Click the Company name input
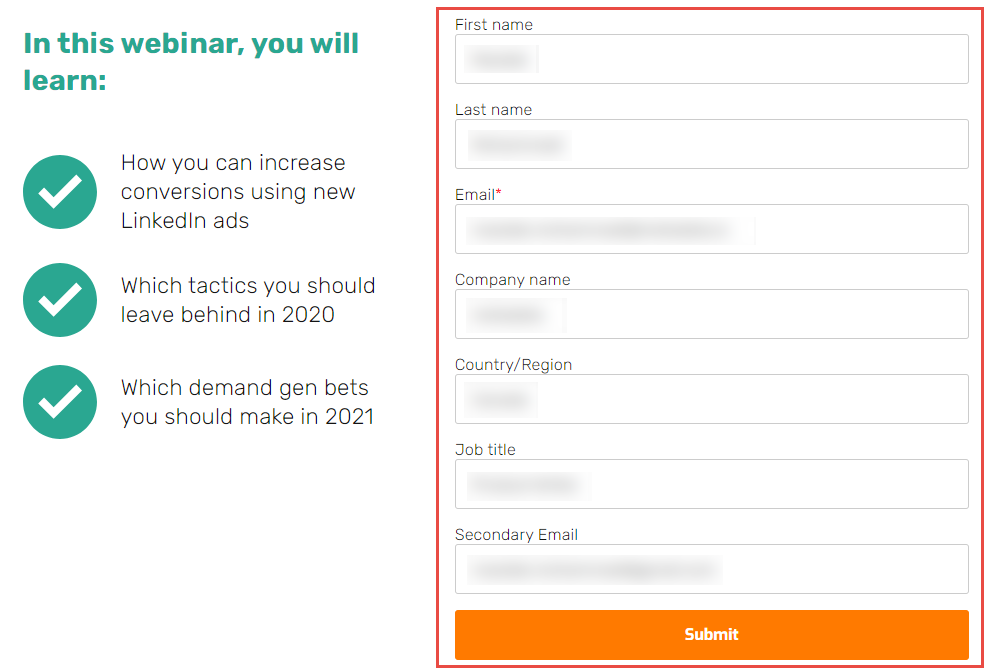The image size is (987, 670). (x=711, y=314)
